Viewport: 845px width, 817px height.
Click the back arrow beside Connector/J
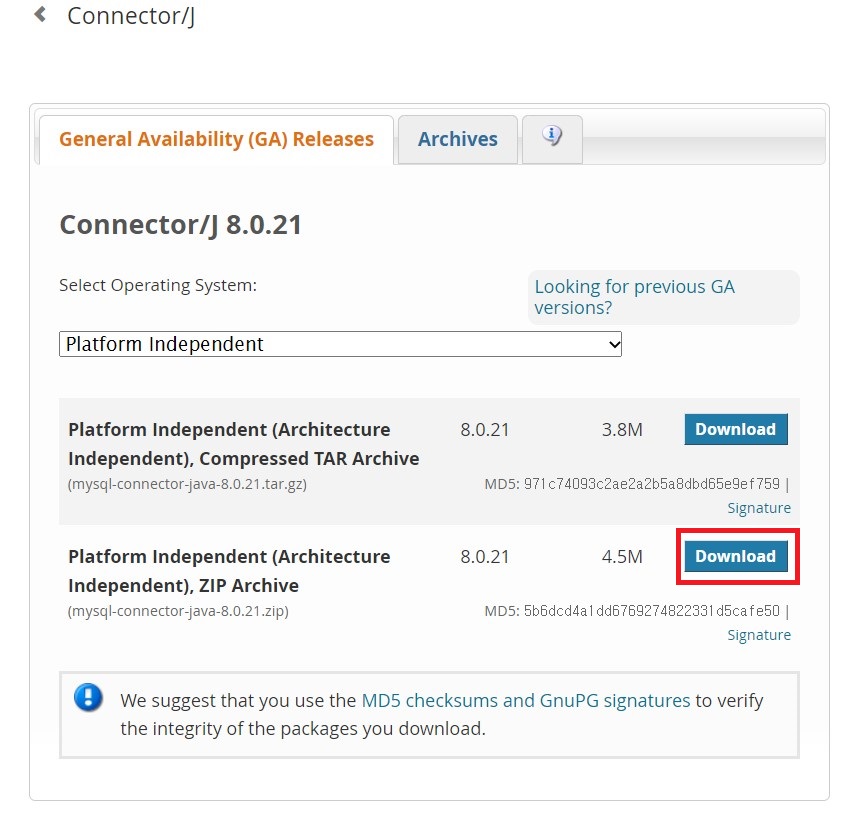point(40,15)
